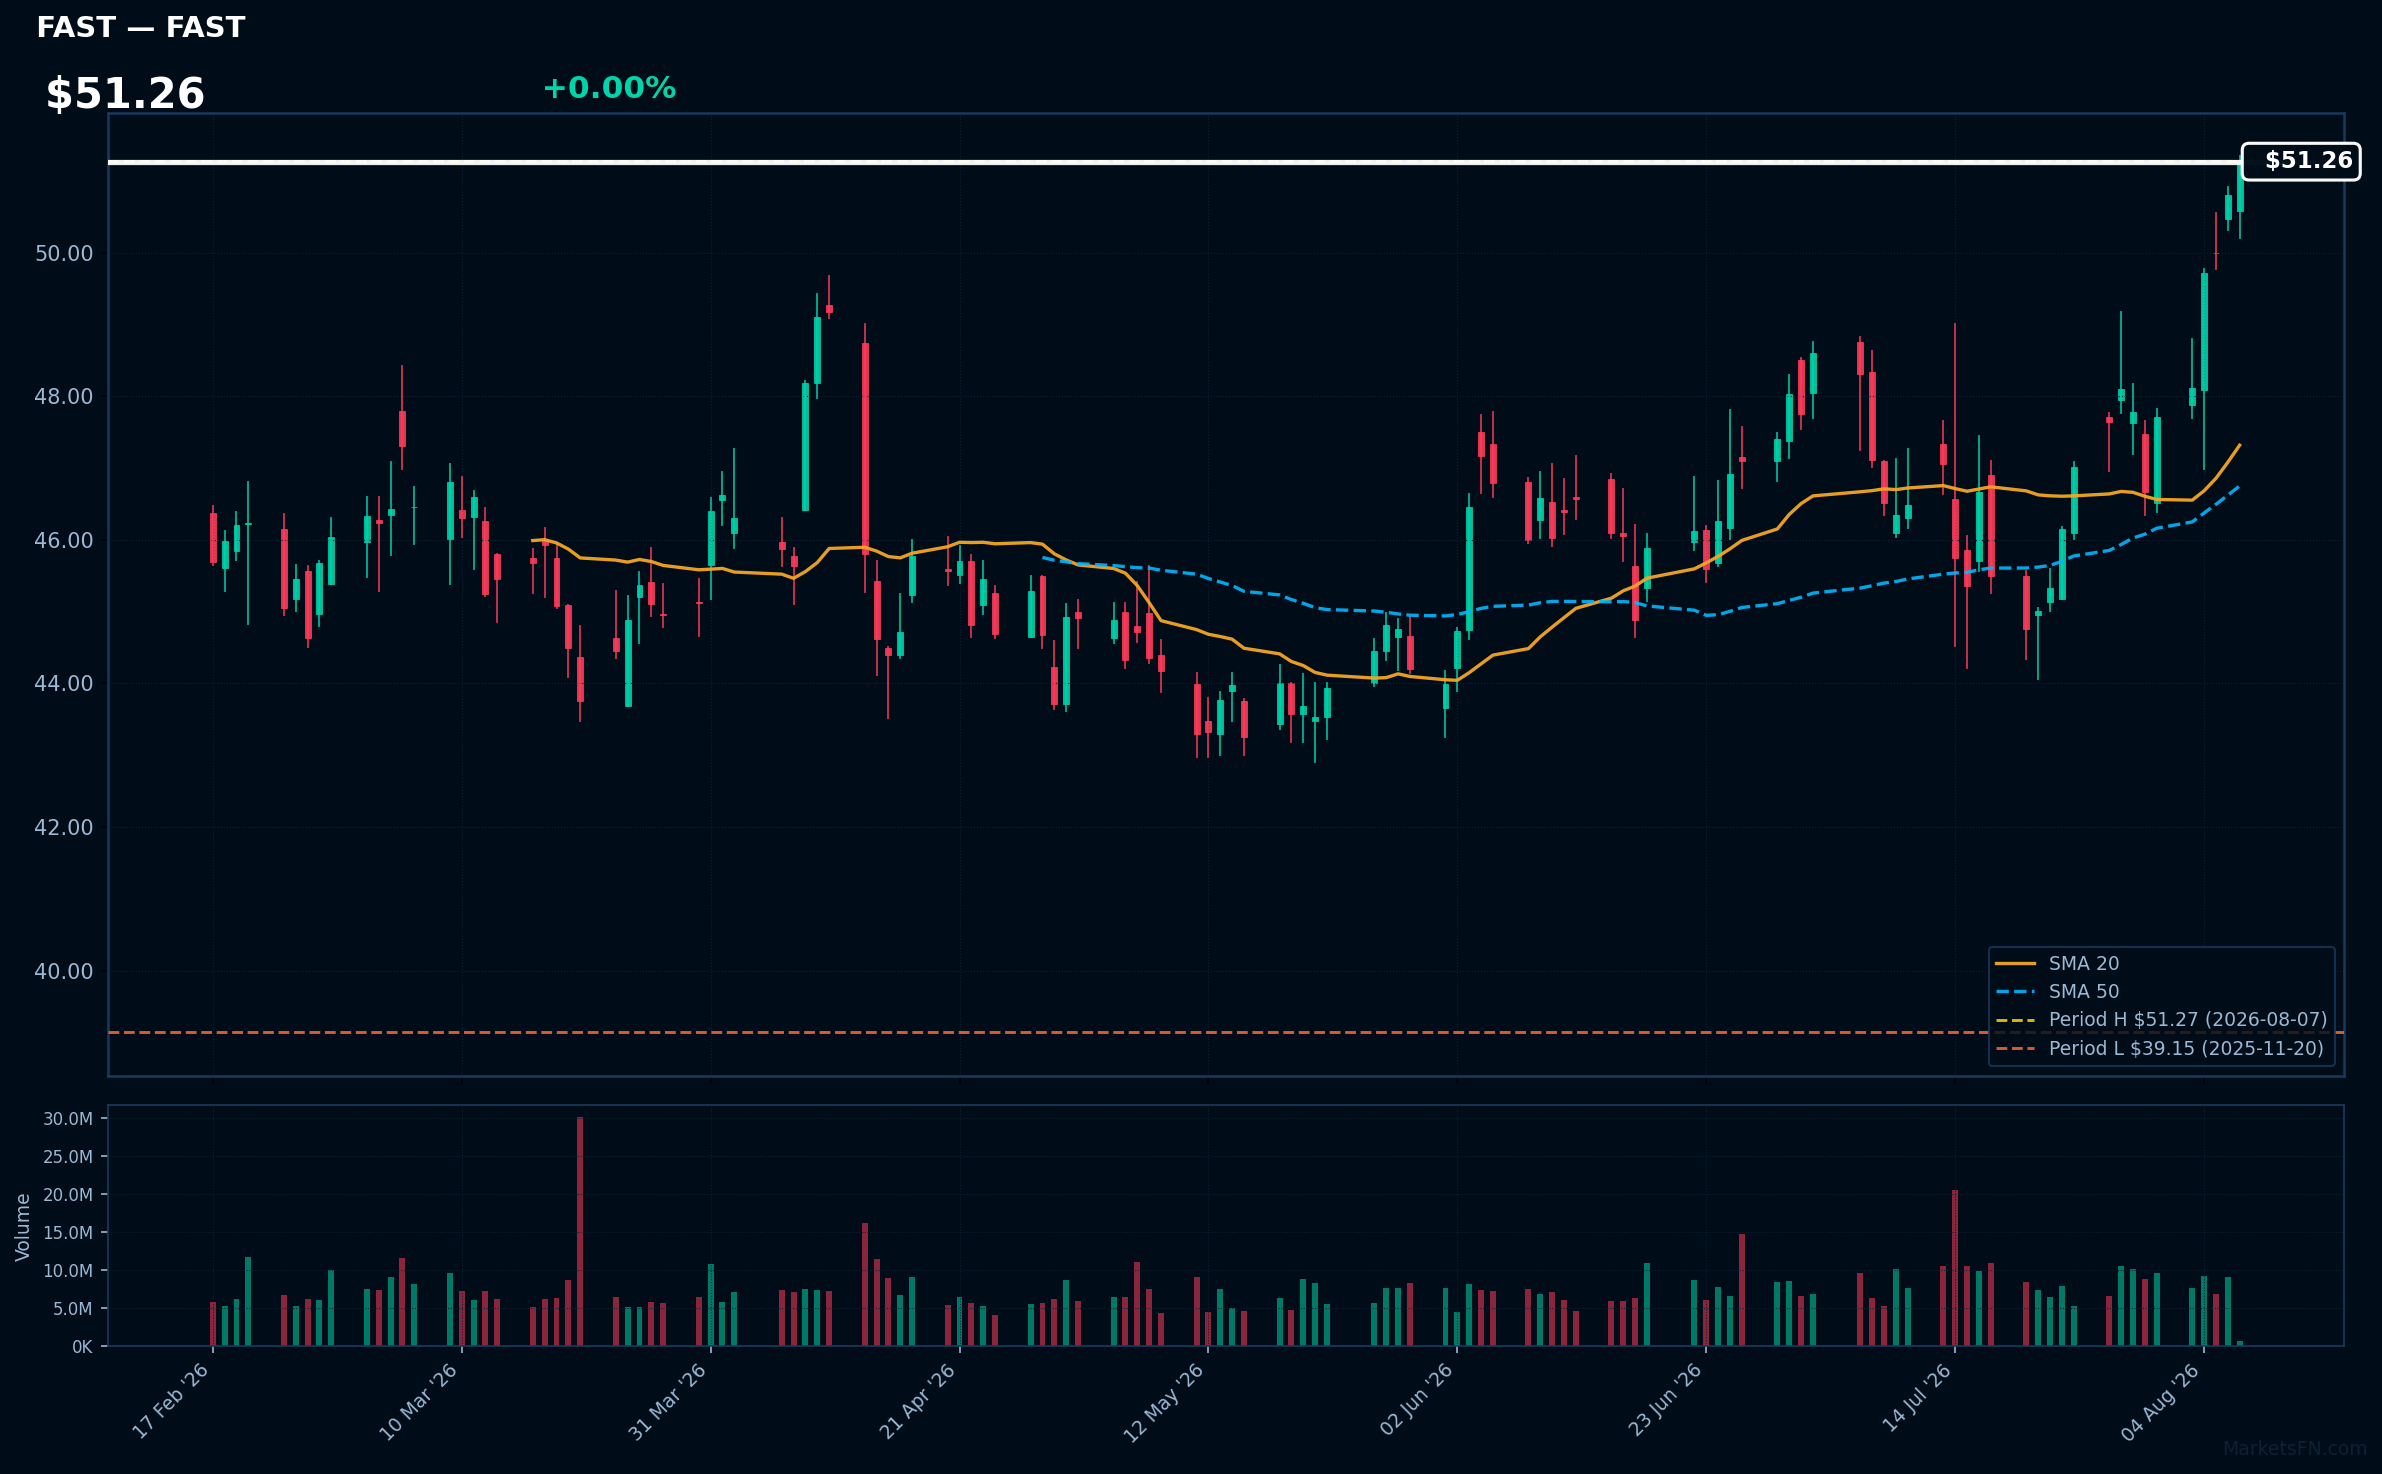Click the orange SMA 20 legend line sample
The width and height of the screenshot is (2382, 1474).
(2015, 964)
